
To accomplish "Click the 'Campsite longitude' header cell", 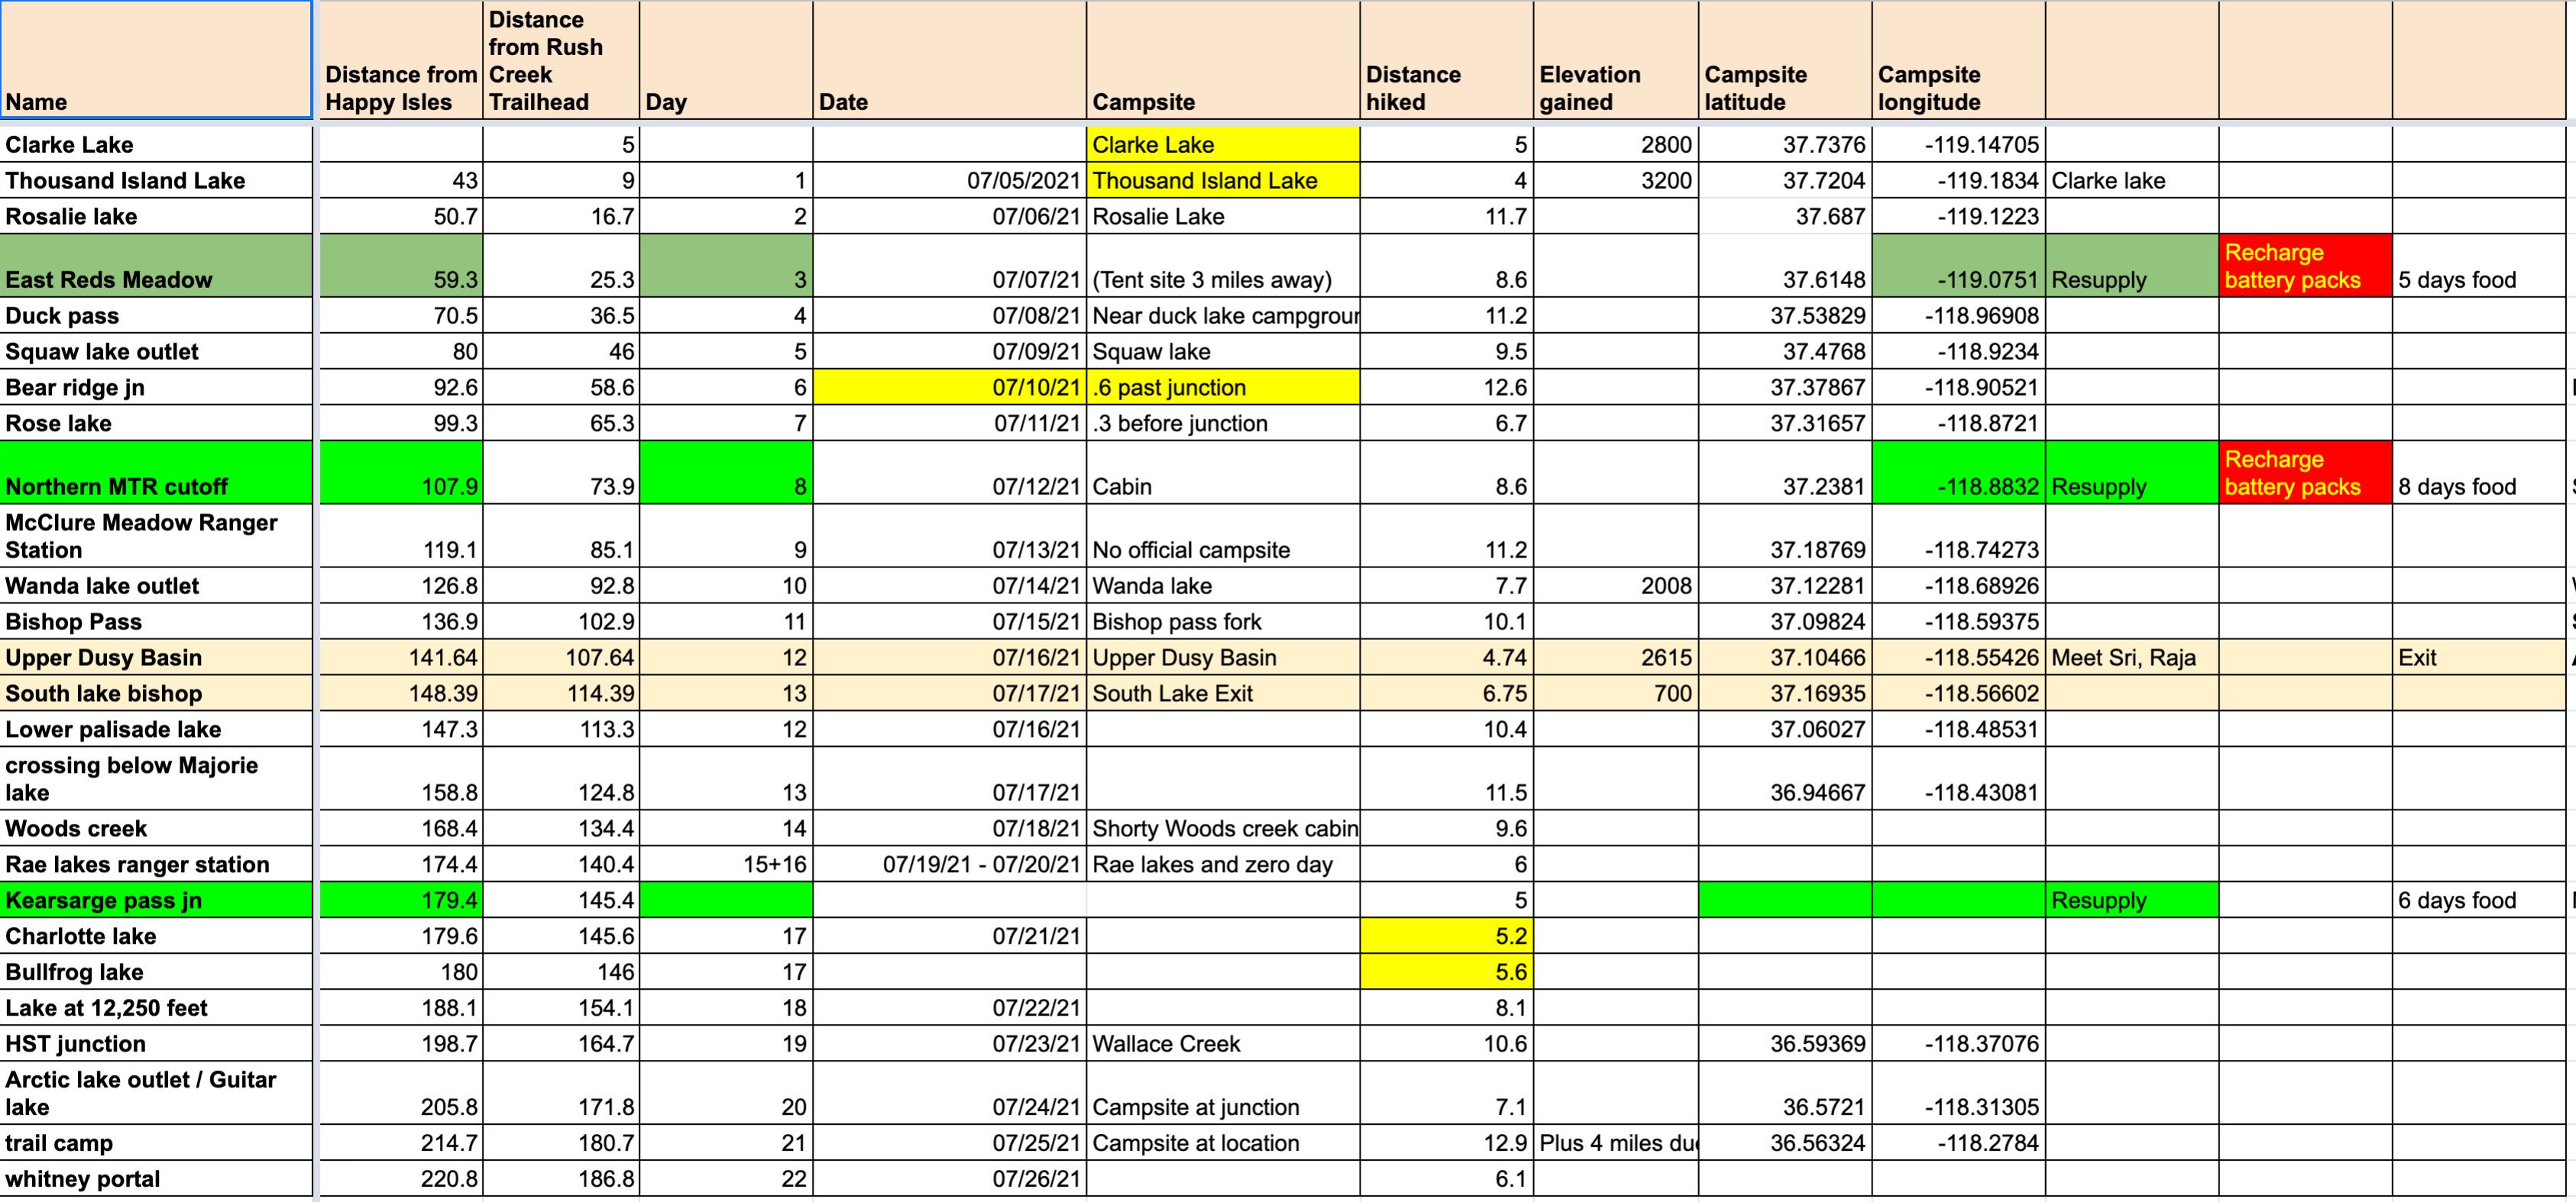I will [1959, 60].
